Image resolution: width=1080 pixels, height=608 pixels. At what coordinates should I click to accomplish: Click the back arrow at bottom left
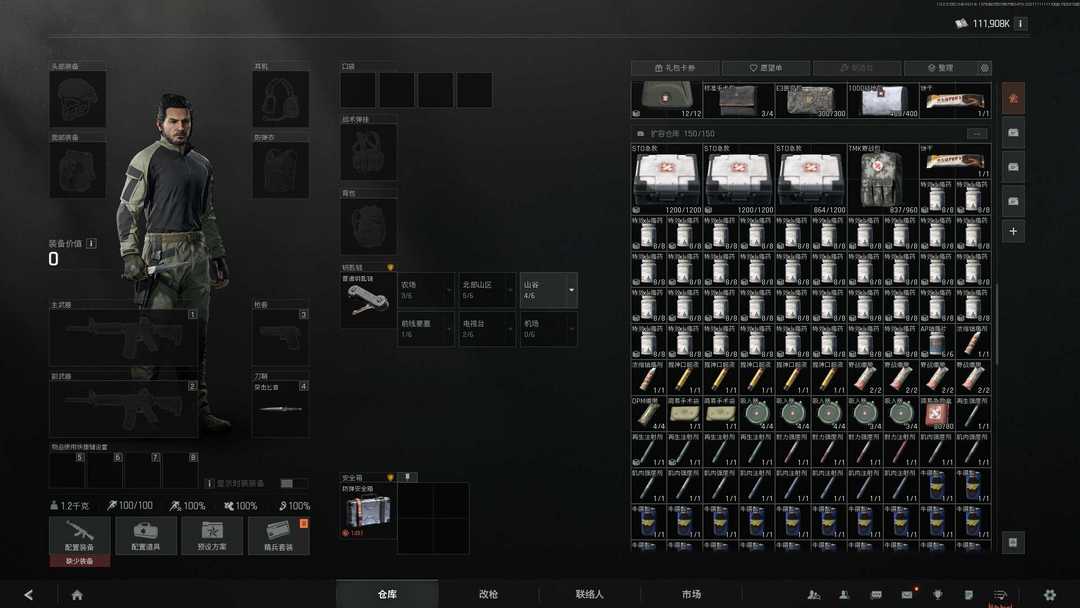[x=28, y=595]
